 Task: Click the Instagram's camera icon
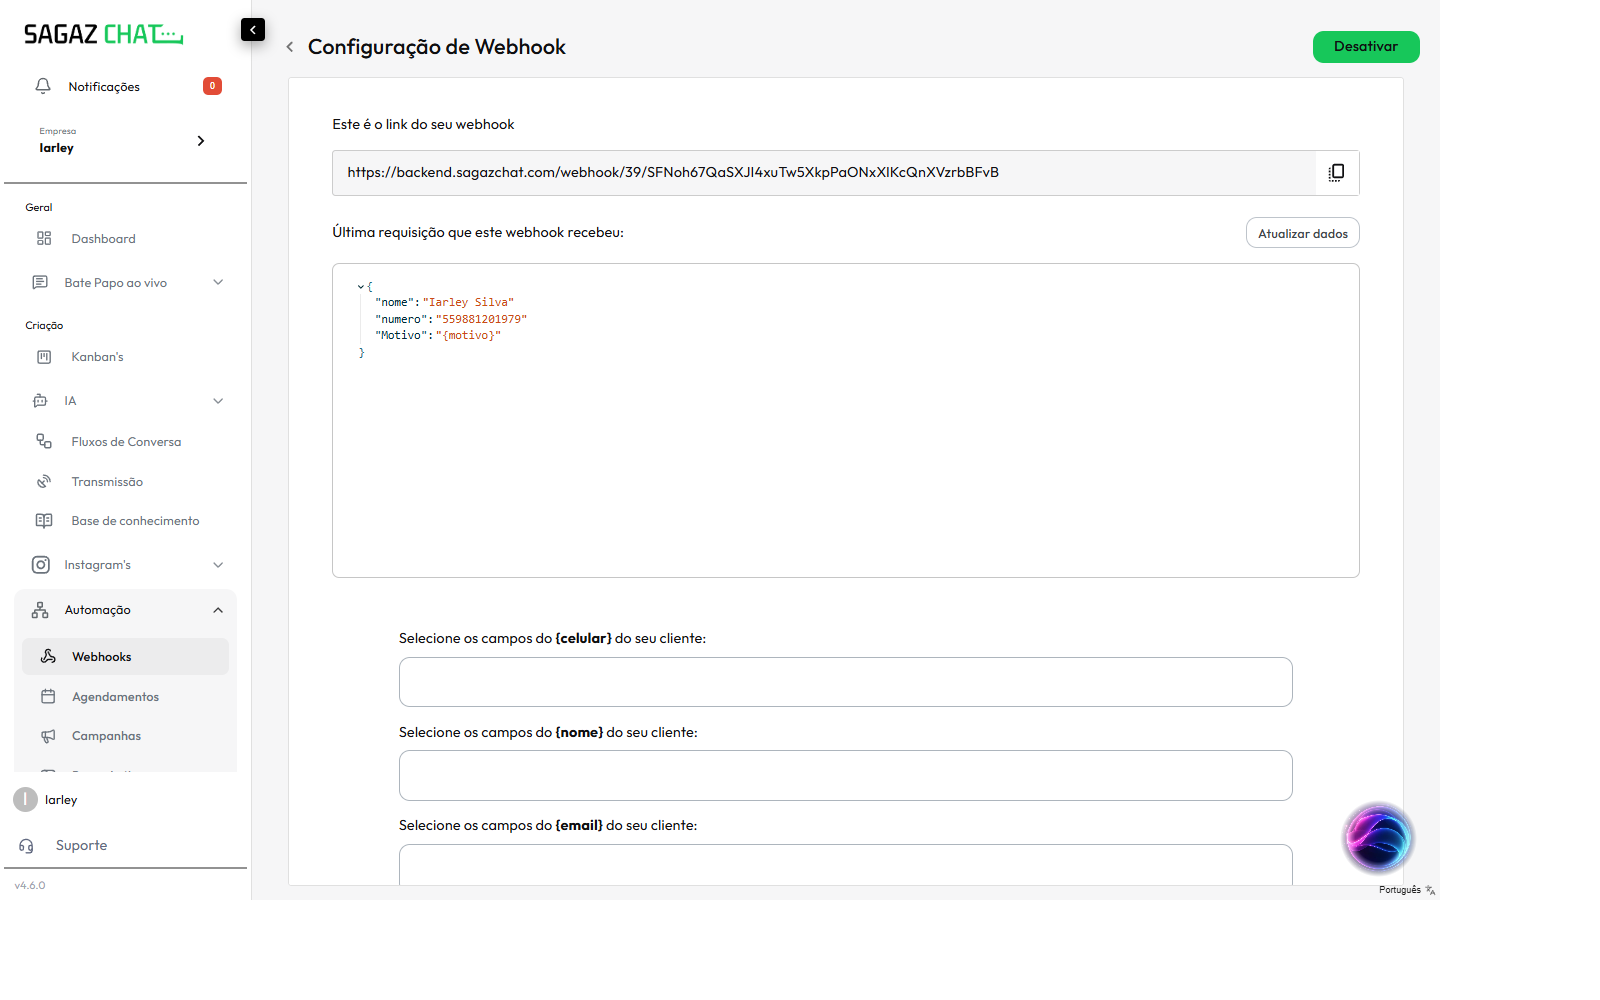(41, 564)
